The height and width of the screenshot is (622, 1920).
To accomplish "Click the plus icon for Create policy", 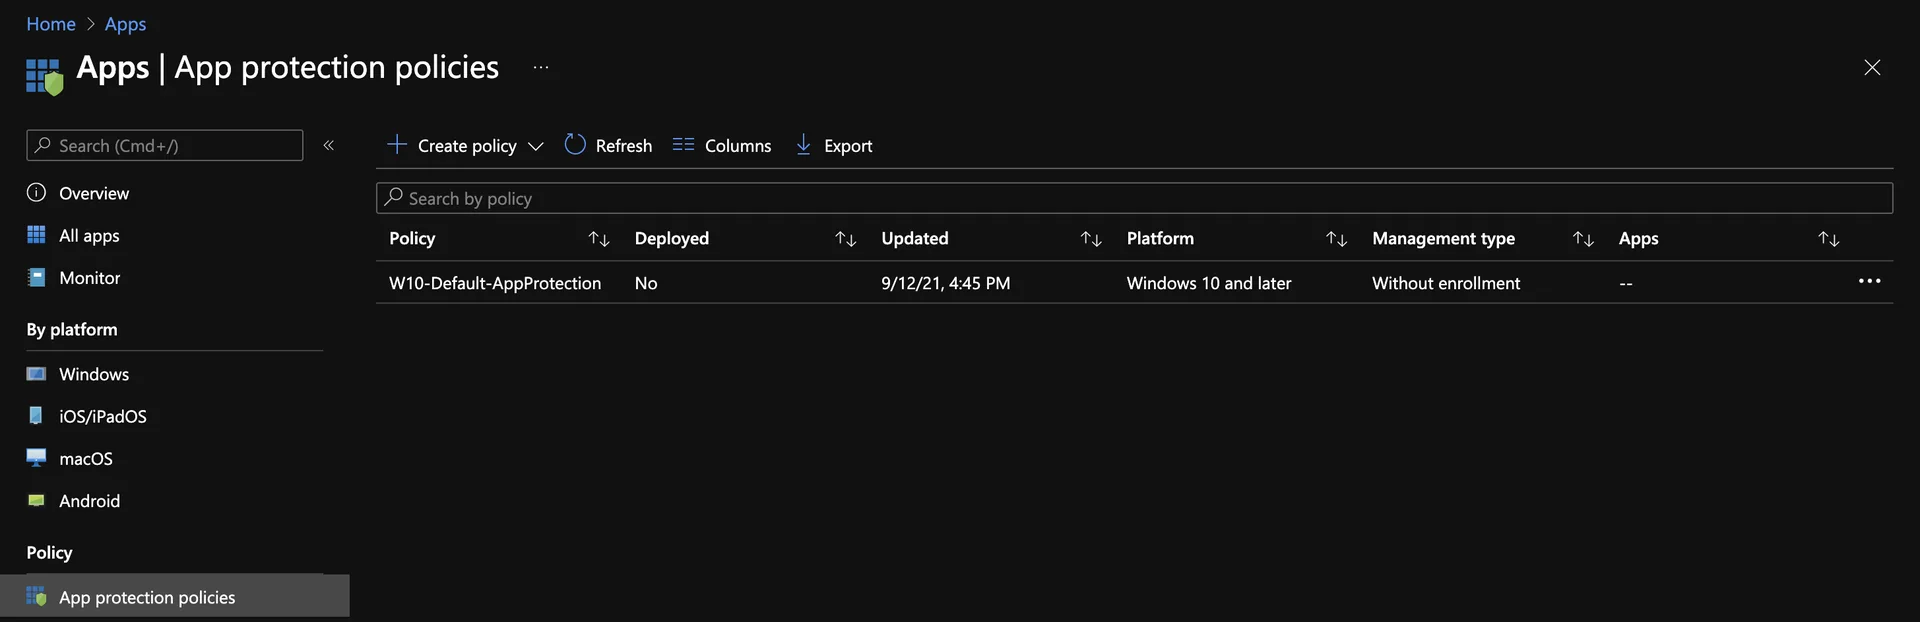I will coord(397,144).
